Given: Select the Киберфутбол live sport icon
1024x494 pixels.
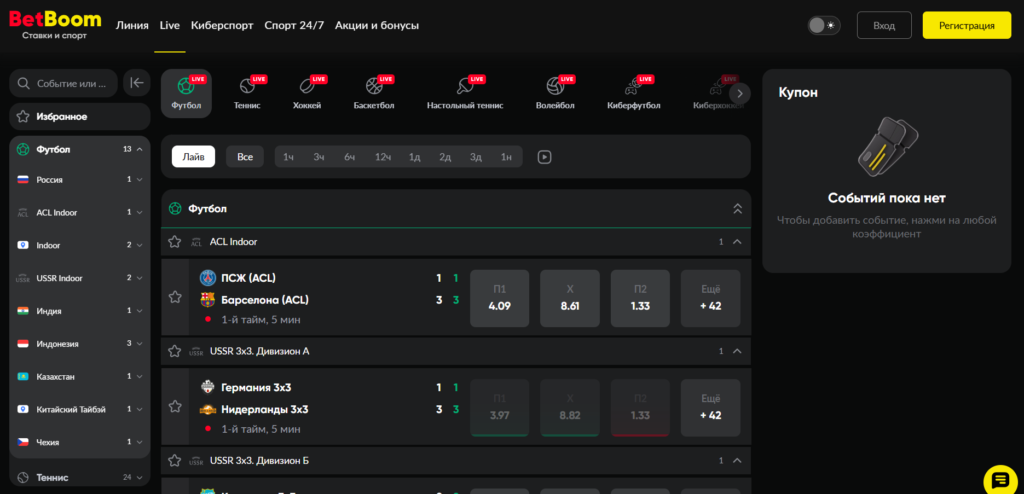Looking at the screenshot, I should point(633,93).
